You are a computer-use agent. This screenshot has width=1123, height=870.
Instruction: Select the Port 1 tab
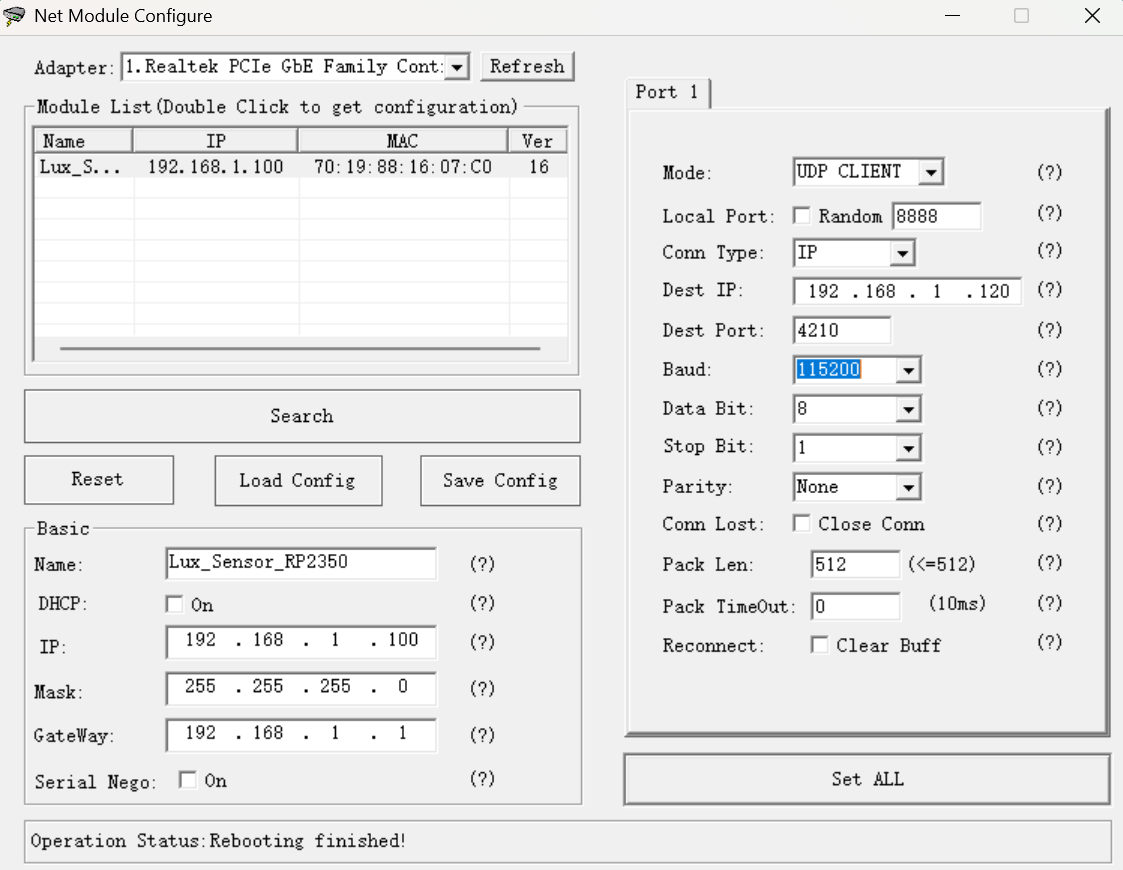[667, 92]
